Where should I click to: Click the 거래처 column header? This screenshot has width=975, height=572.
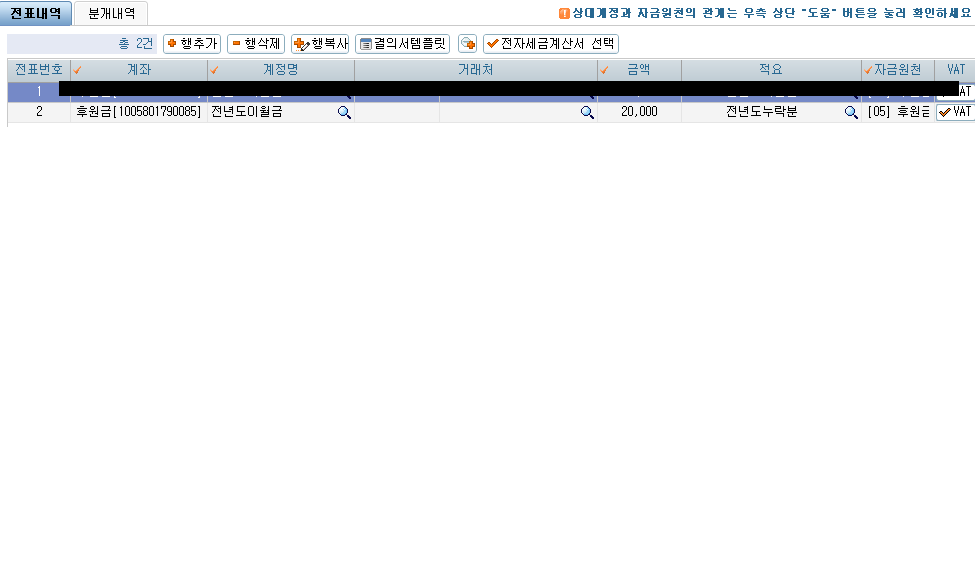click(x=476, y=70)
